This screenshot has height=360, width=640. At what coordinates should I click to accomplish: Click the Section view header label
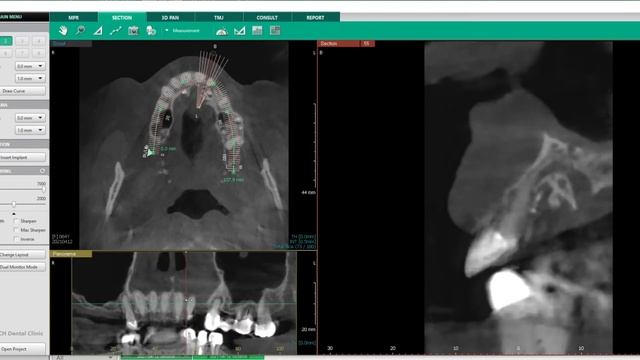click(x=339, y=43)
